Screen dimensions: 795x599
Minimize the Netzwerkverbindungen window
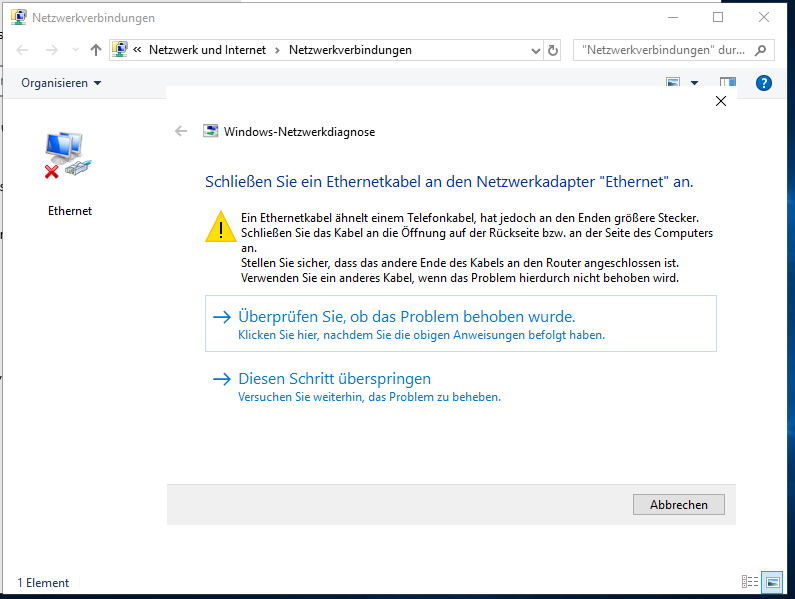[673, 17]
